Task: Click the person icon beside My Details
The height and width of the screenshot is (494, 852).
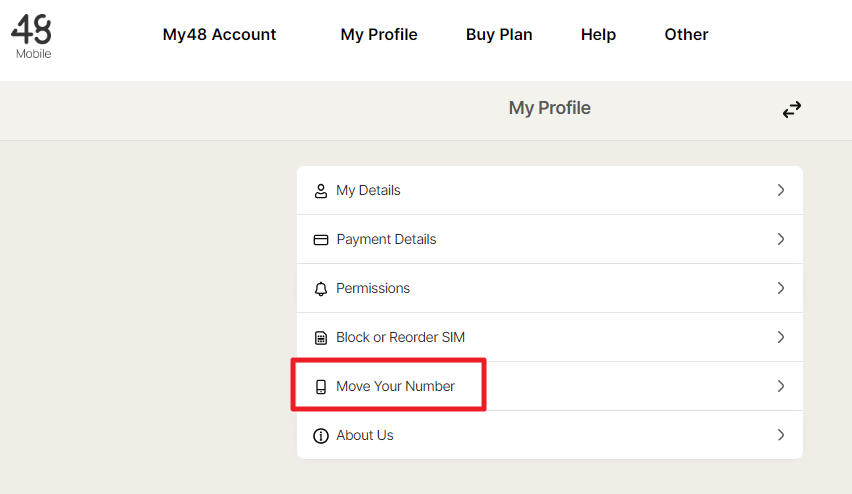Action: point(321,191)
